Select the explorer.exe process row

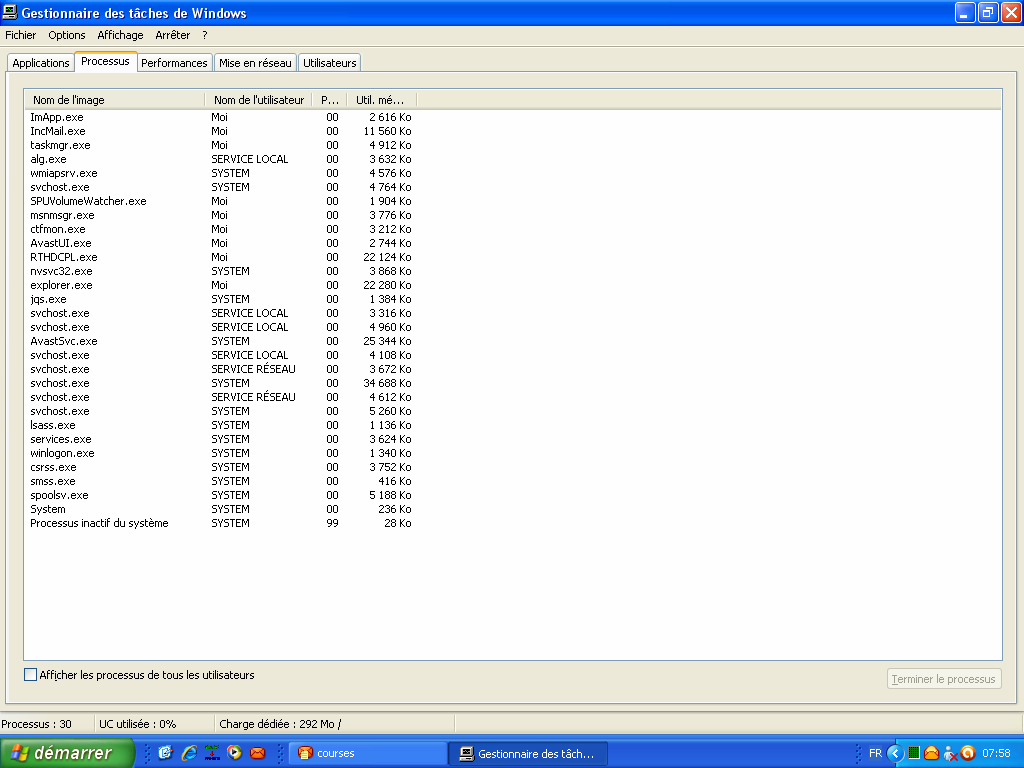[221, 285]
